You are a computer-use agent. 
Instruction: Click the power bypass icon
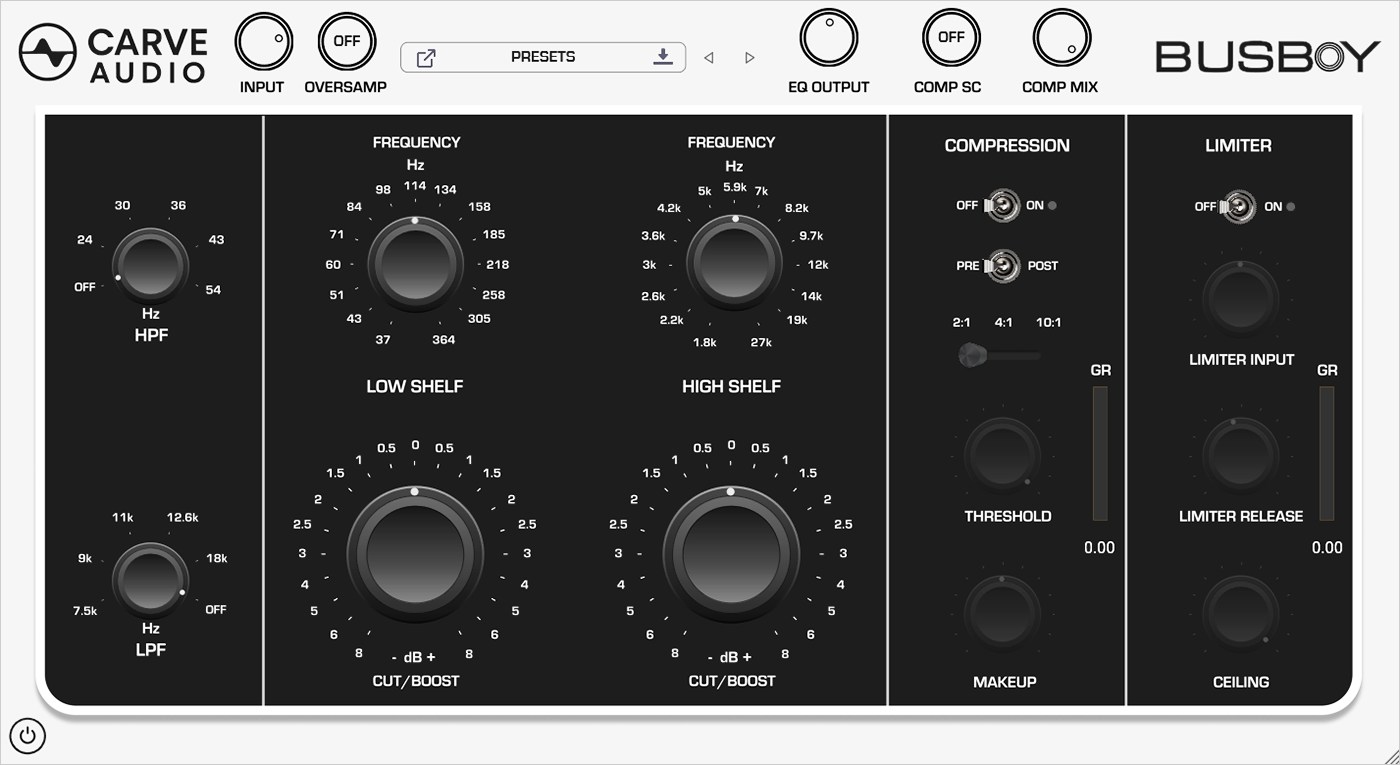point(27,737)
